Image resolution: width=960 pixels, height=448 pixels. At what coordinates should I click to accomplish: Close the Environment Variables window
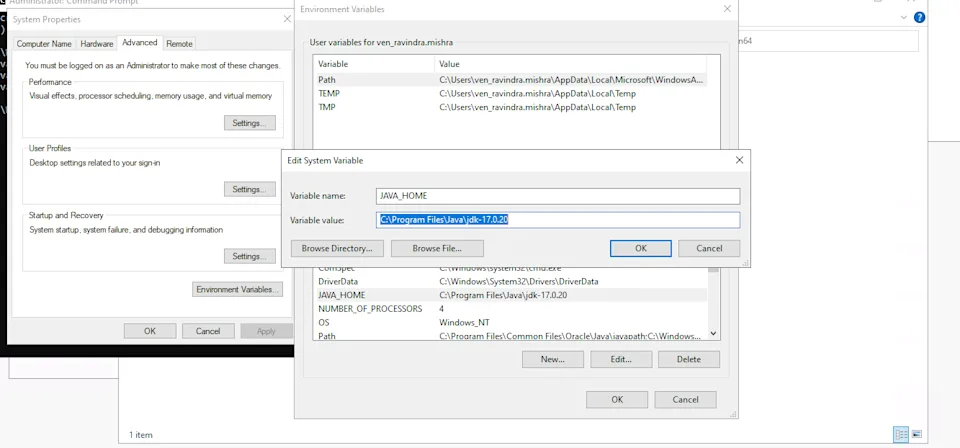[x=727, y=9]
